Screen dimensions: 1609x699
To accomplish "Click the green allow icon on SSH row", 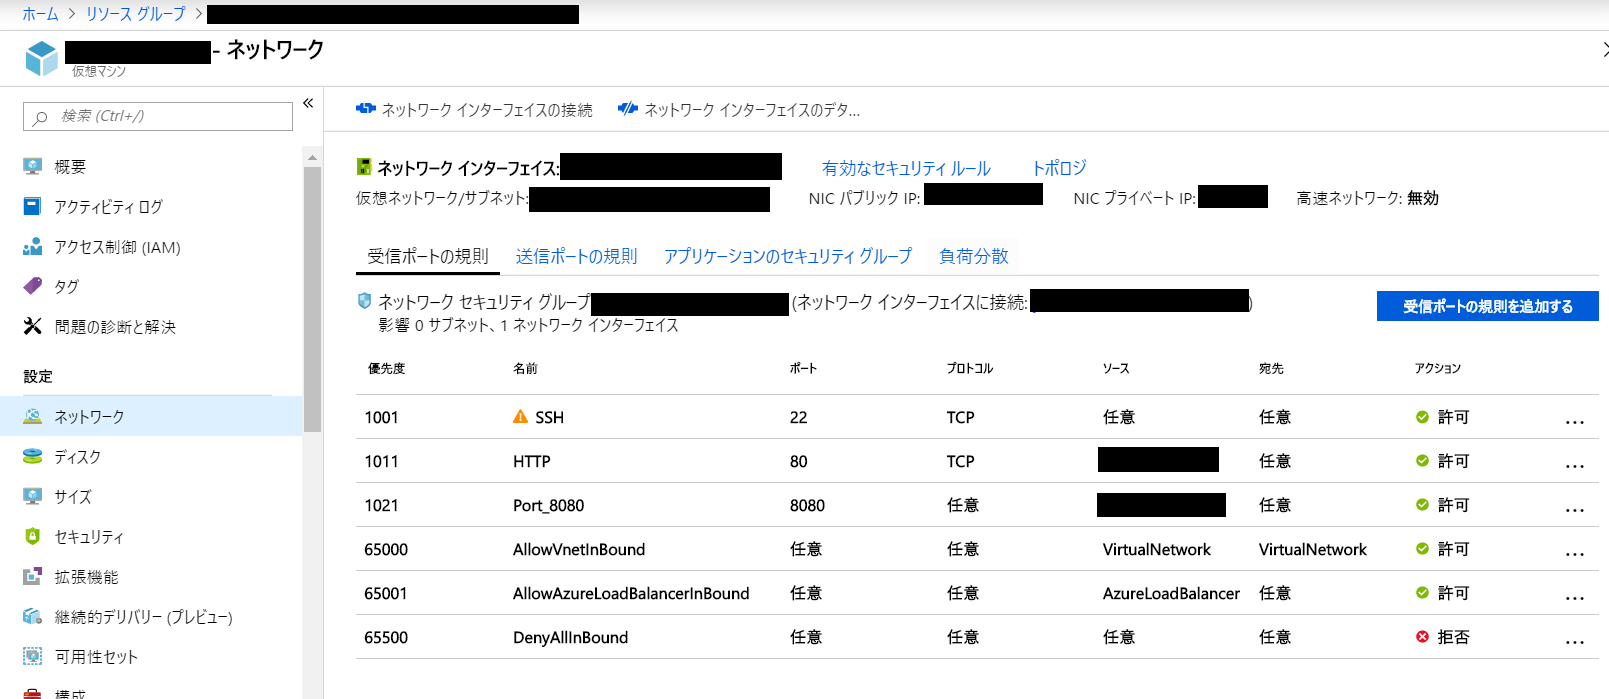I will pos(1422,417).
